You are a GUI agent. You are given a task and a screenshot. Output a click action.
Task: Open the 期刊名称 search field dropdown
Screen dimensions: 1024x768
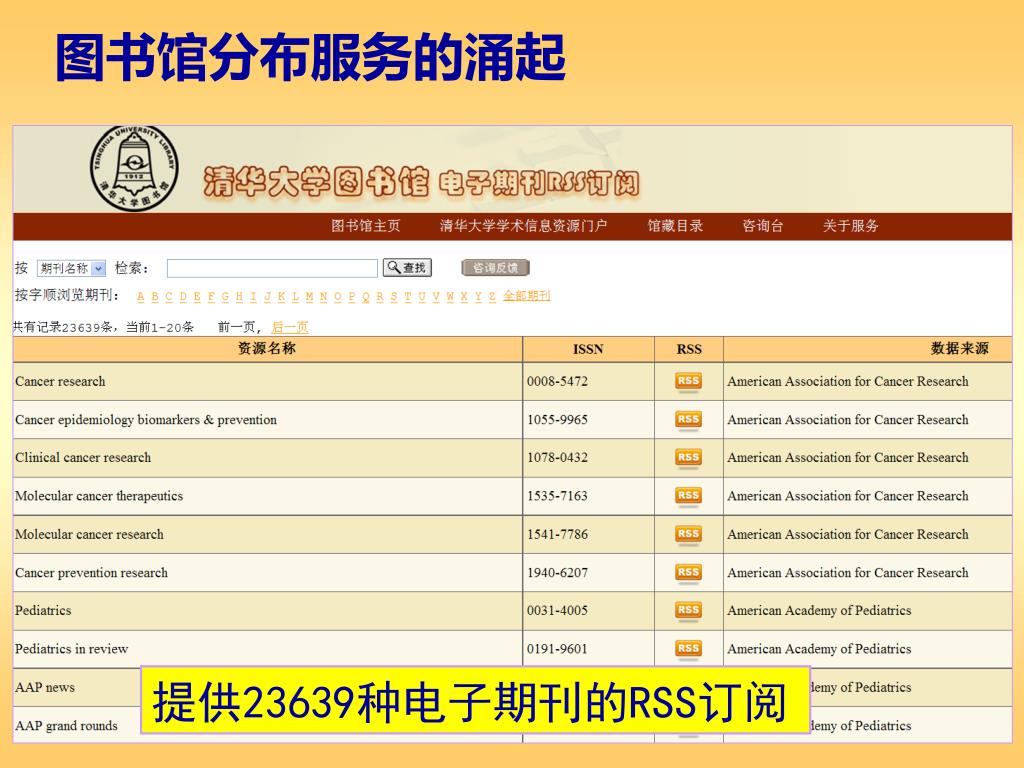(71, 268)
